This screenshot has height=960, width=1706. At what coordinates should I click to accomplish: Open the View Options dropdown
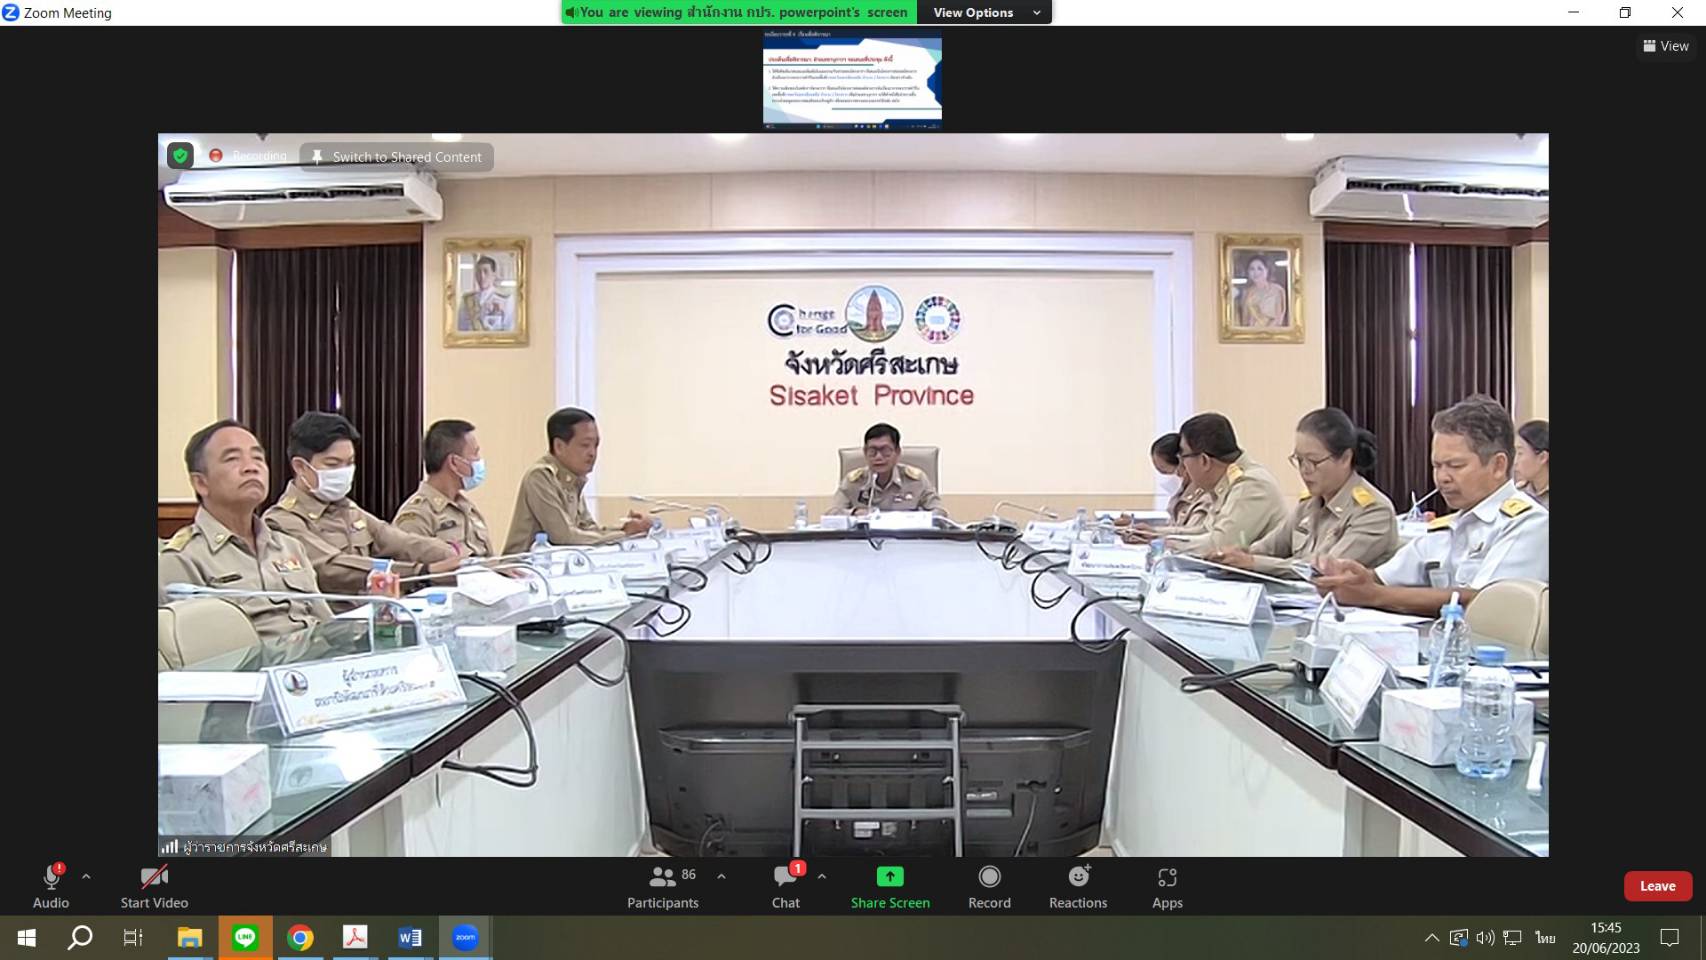[985, 13]
